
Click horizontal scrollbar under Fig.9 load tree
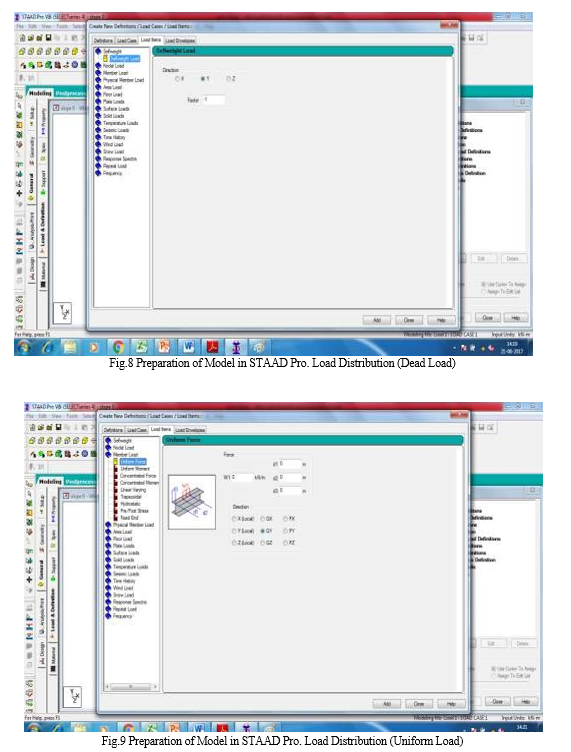pyautogui.click(x=131, y=687)
